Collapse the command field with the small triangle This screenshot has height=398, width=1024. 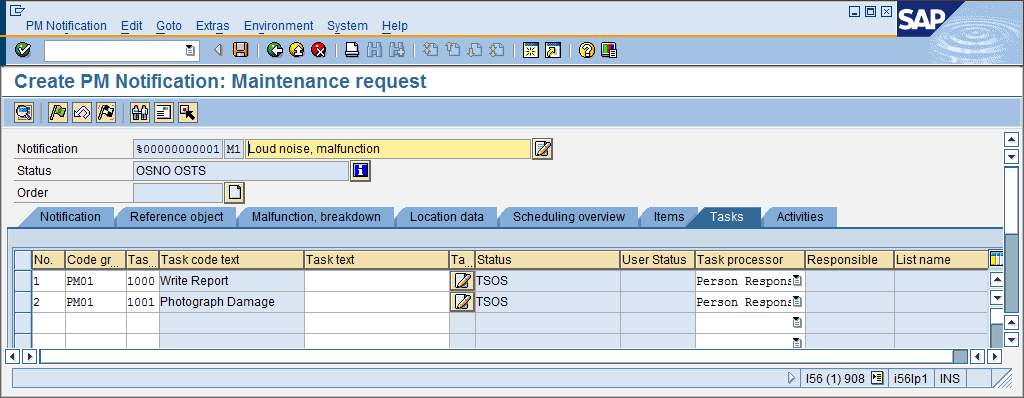(x=218, y=50)
